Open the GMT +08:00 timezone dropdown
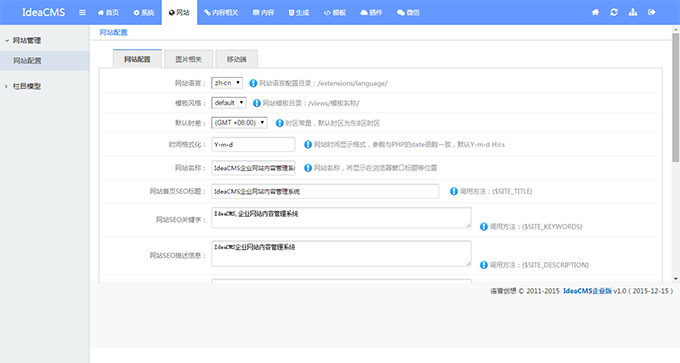The height and width of the screenshot is (363, 680). (239, 123)
